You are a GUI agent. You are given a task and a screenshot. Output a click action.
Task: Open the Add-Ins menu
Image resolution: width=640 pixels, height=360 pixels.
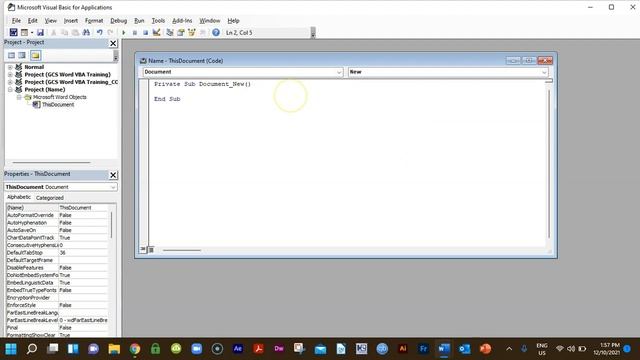coord(182,20)
